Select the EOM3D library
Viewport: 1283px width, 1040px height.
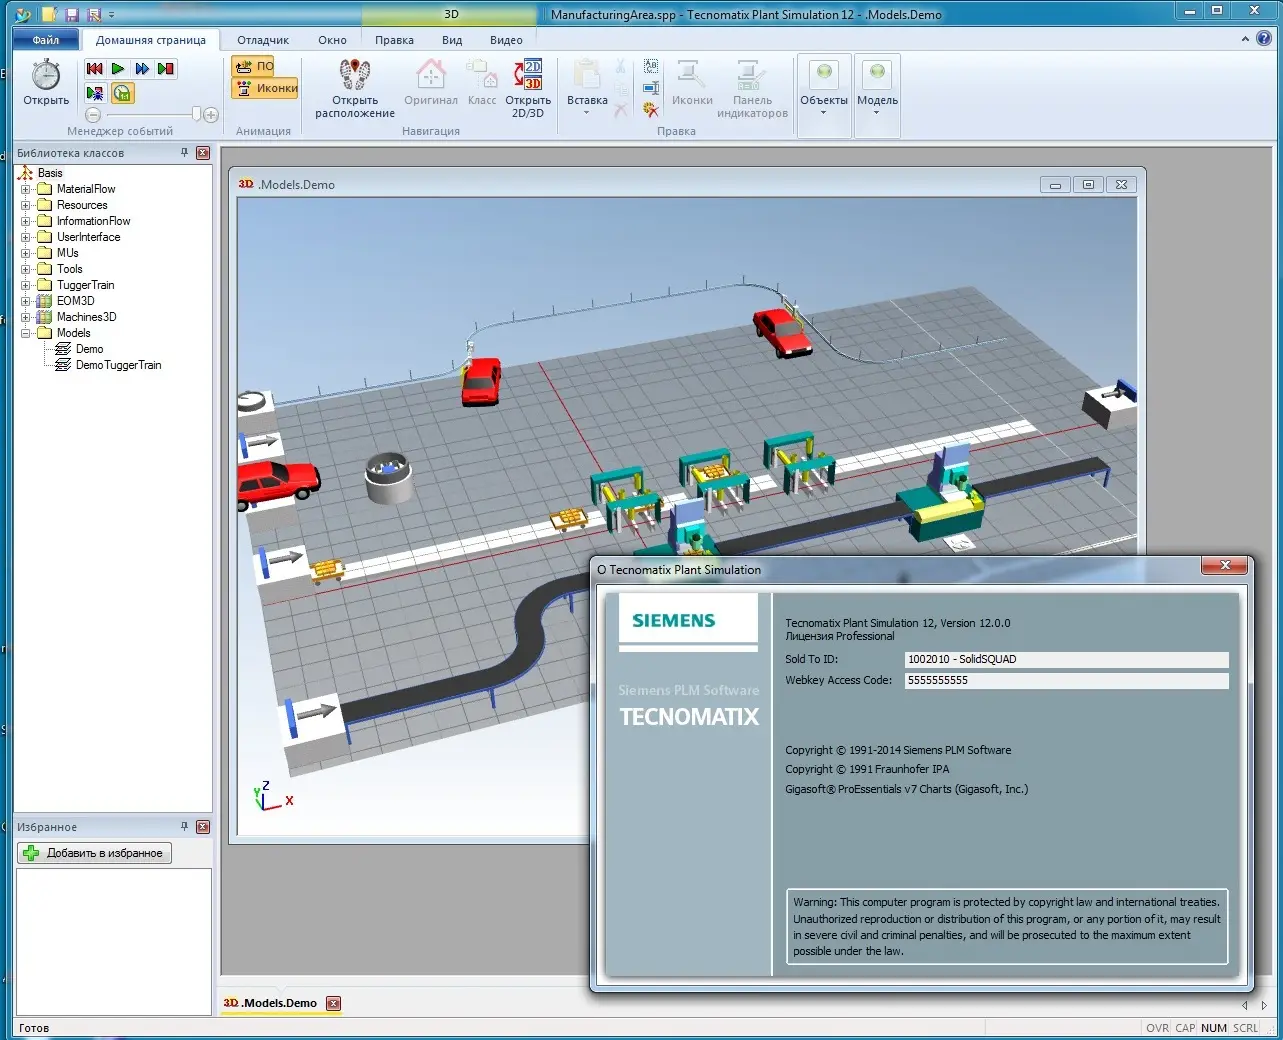point(75,301)
